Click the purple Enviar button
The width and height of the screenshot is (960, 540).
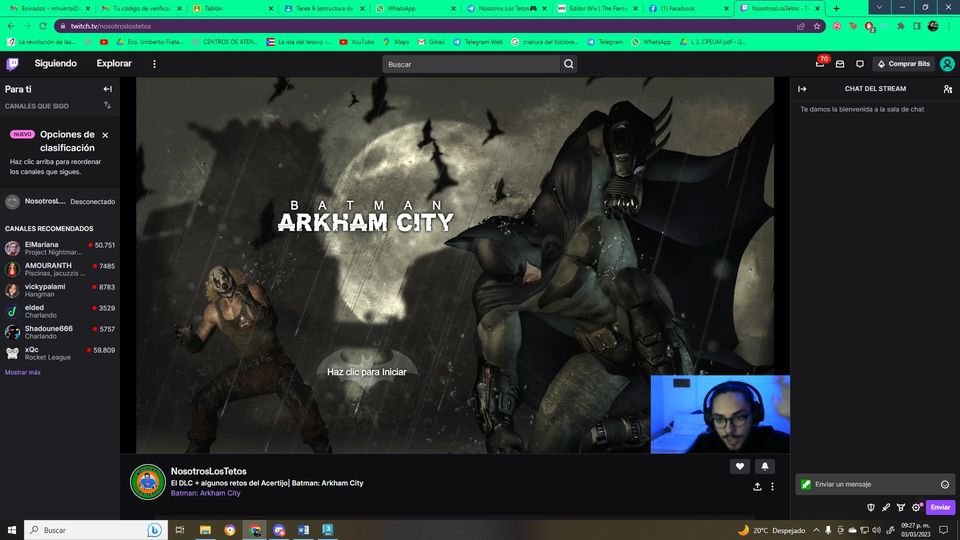(940, 508)
